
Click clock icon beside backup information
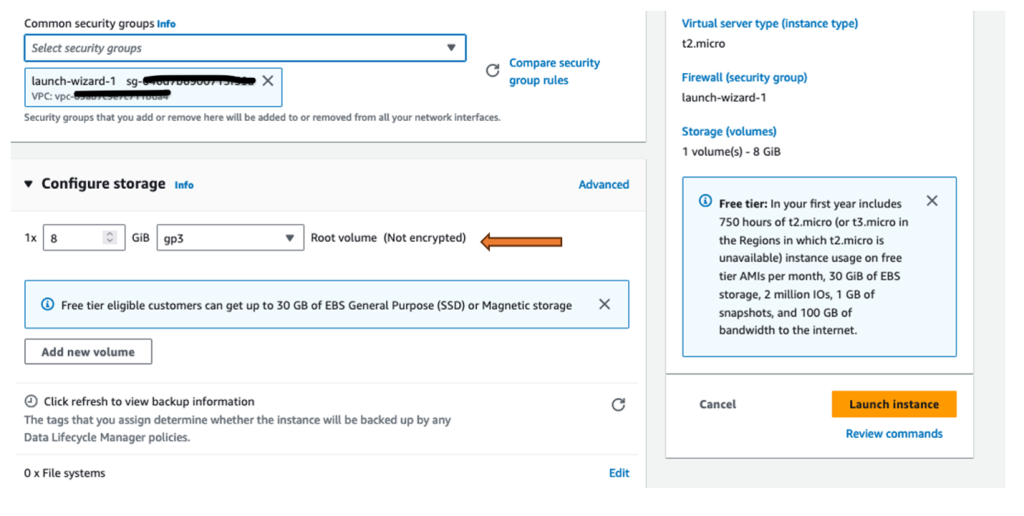point(31,401)
